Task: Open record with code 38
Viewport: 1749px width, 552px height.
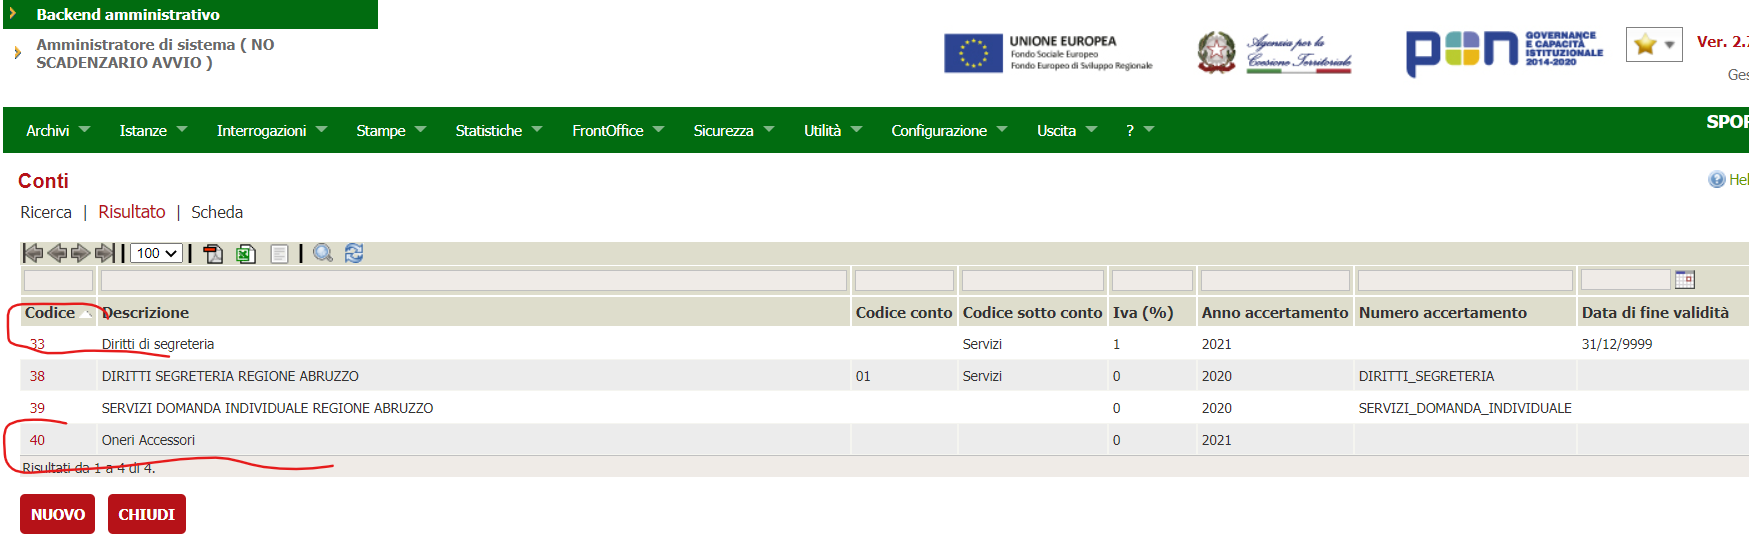Action: (37, 376)
